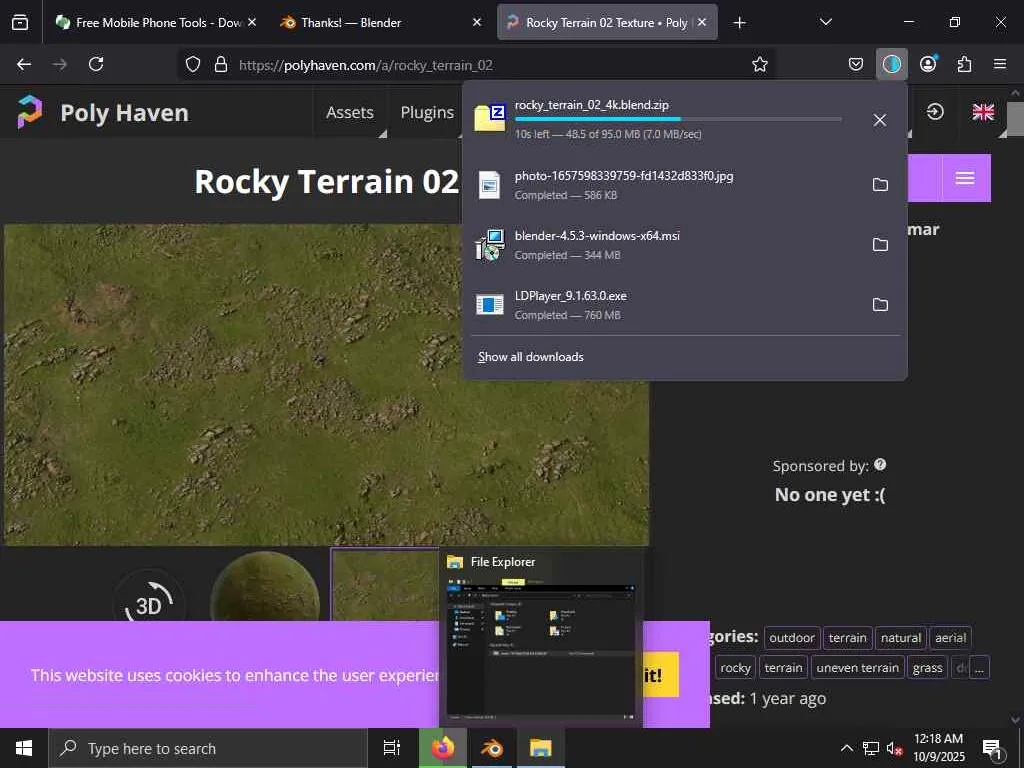Expand the hidden tags ellipsis button
The image size is (1024, 768).
[979, 668]
